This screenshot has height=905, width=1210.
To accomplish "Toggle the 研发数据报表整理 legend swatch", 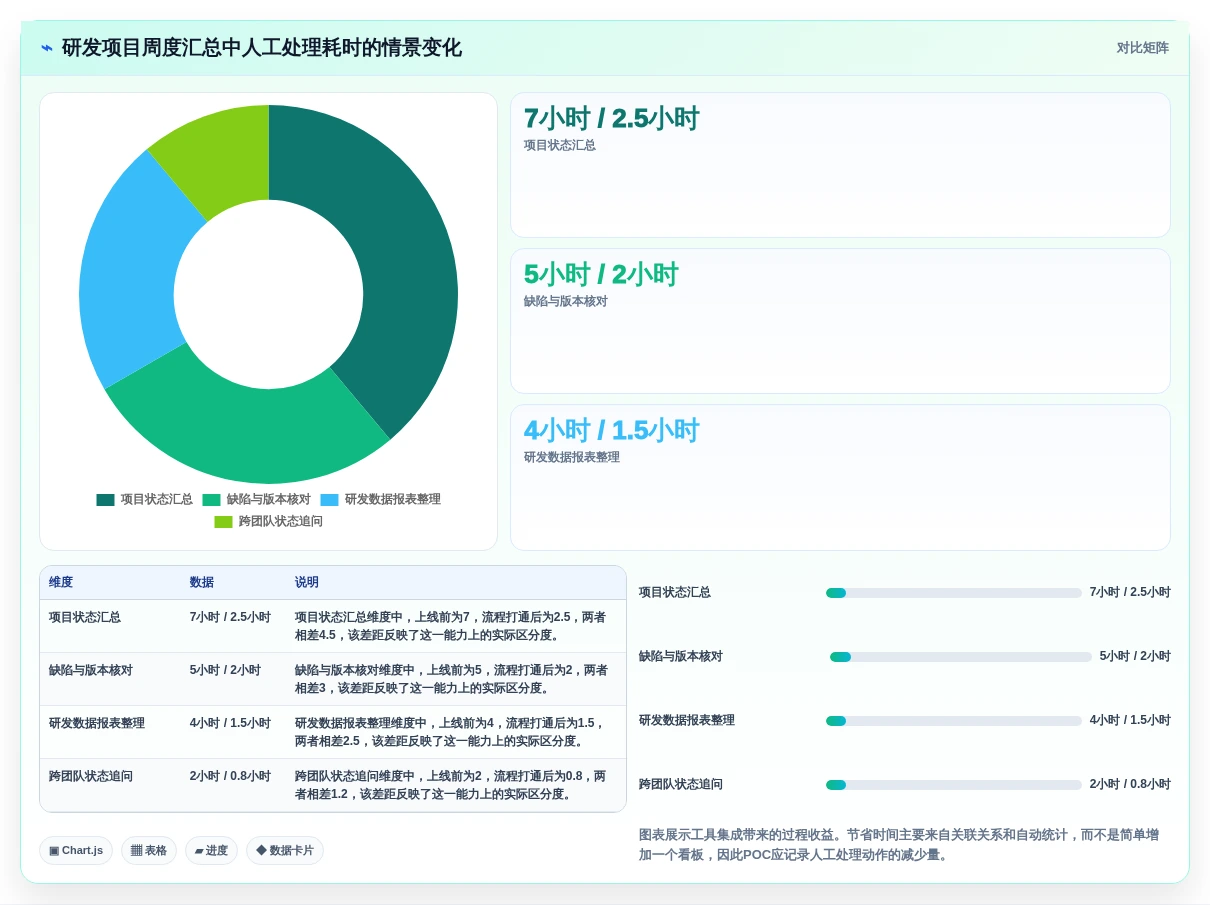I will pos(329,500).
